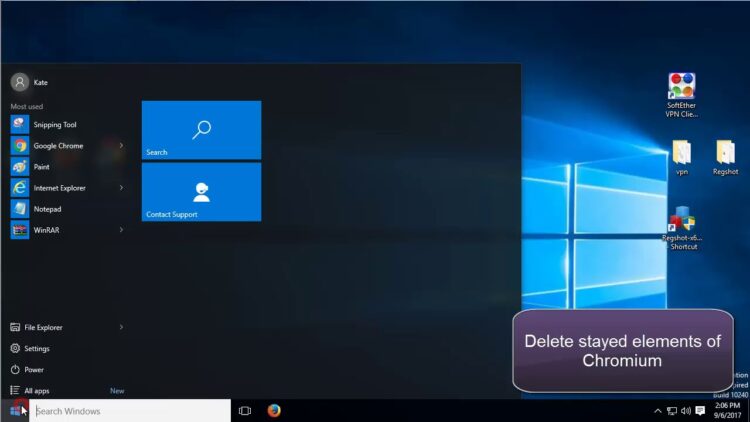The image size is (750, 422).
Task: Expand WinRAR jump list arrow
Action: (x=121, y=230)
